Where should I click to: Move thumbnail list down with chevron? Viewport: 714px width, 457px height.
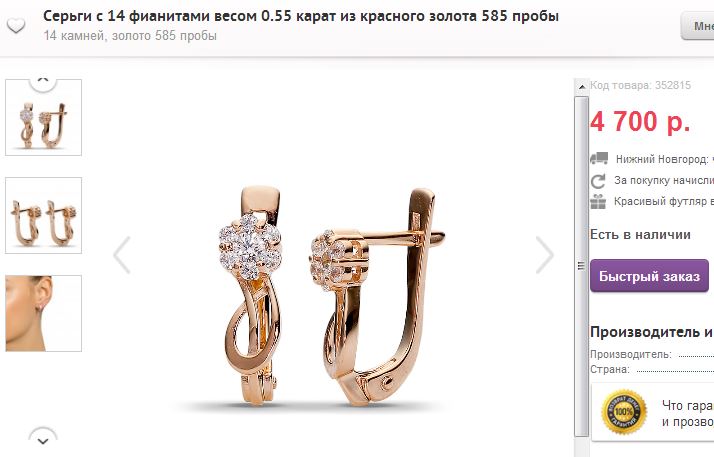point(43,438)
